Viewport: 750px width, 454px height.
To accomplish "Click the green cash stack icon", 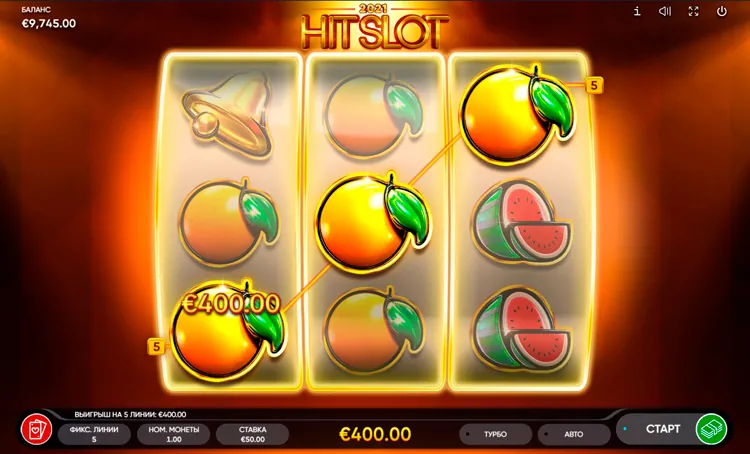I will click(711, 429).
